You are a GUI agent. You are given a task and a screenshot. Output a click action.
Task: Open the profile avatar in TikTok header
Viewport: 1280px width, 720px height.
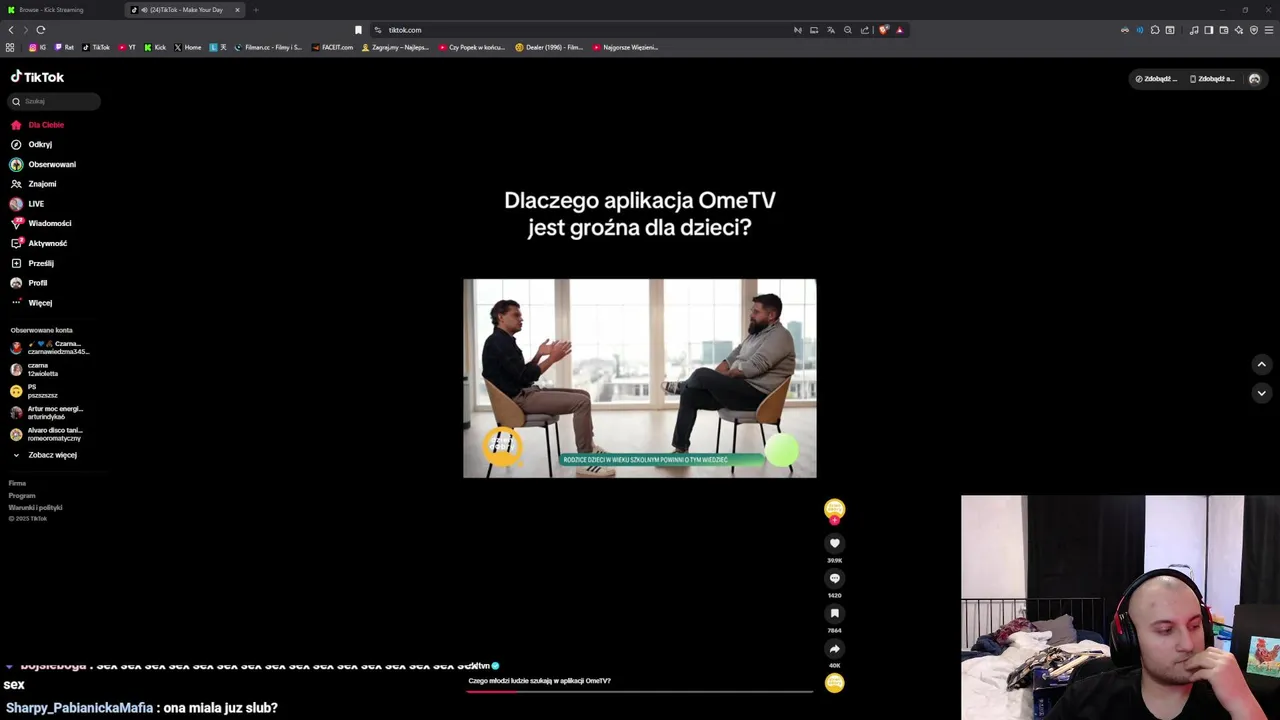coord(1255,79)
